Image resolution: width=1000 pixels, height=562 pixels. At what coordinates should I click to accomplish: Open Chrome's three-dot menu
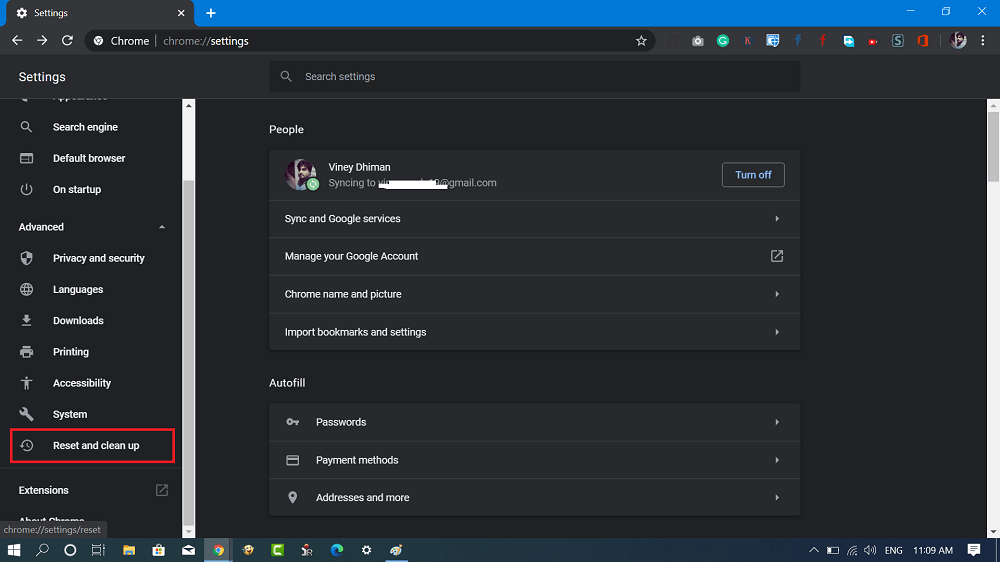(x=983, y=41)
